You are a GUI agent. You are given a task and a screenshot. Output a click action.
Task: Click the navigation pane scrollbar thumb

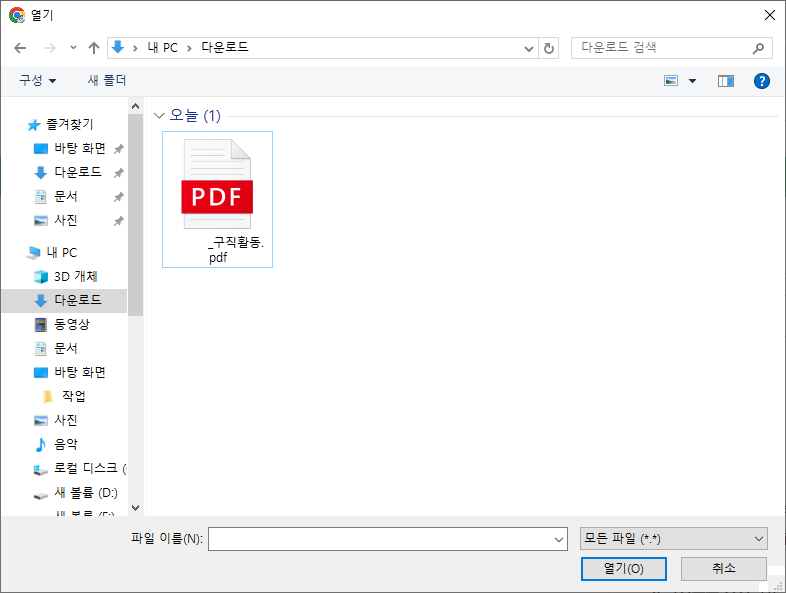coord(135,215)
